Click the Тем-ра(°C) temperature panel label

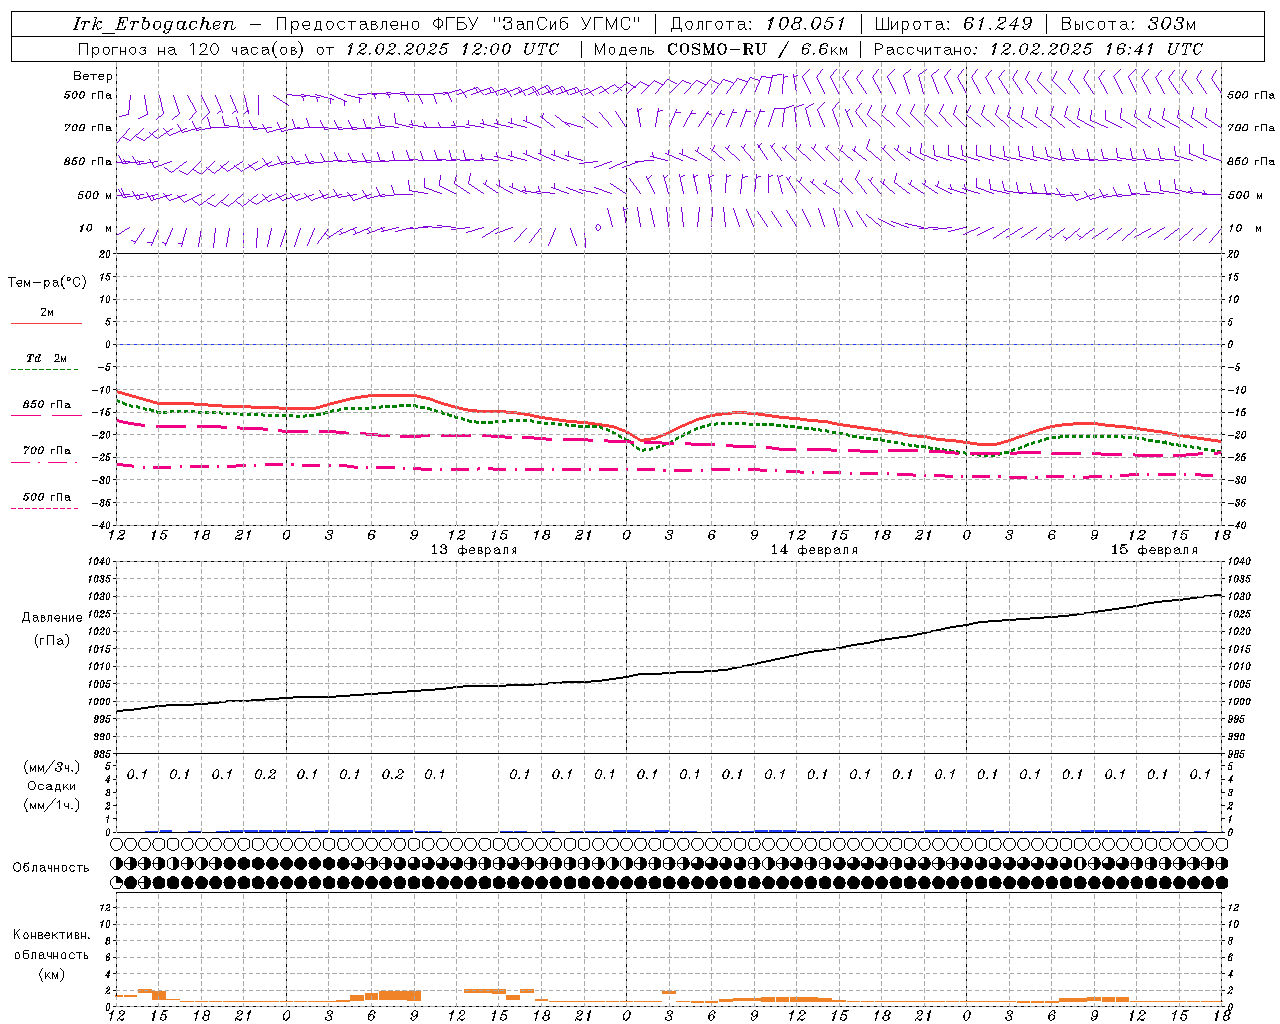point(47,283)
